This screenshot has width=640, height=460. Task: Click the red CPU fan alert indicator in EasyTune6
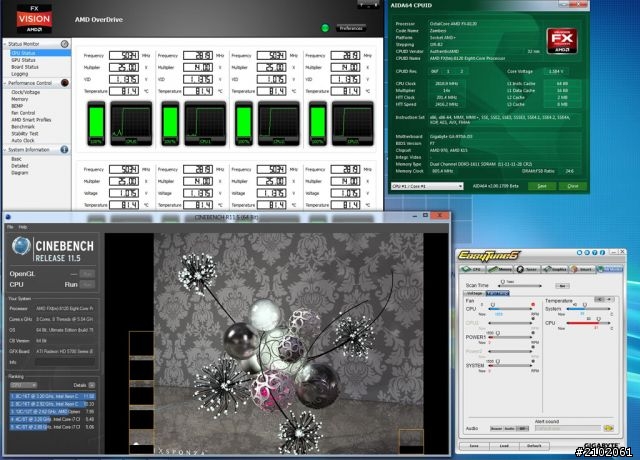[x=533, y=305]
